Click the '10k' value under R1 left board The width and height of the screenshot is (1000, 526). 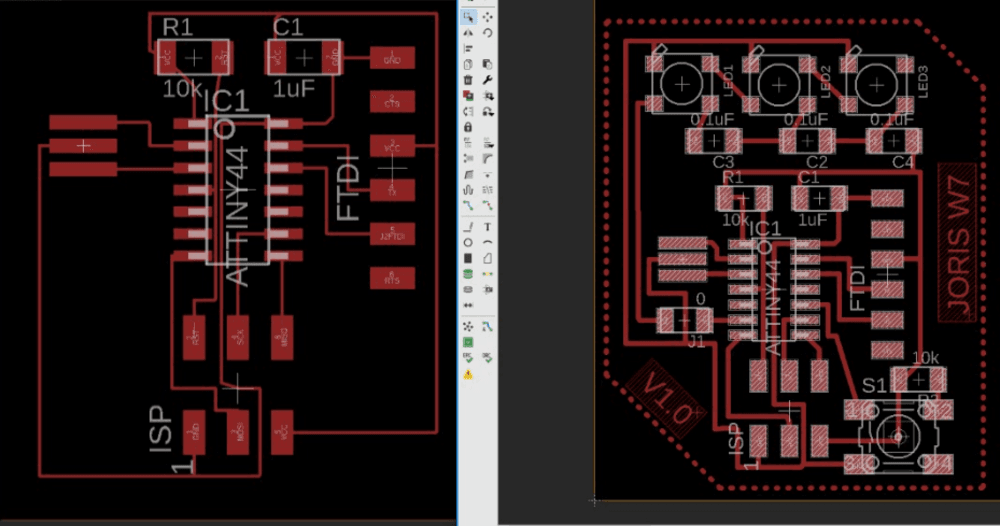[x=182, y=90]
